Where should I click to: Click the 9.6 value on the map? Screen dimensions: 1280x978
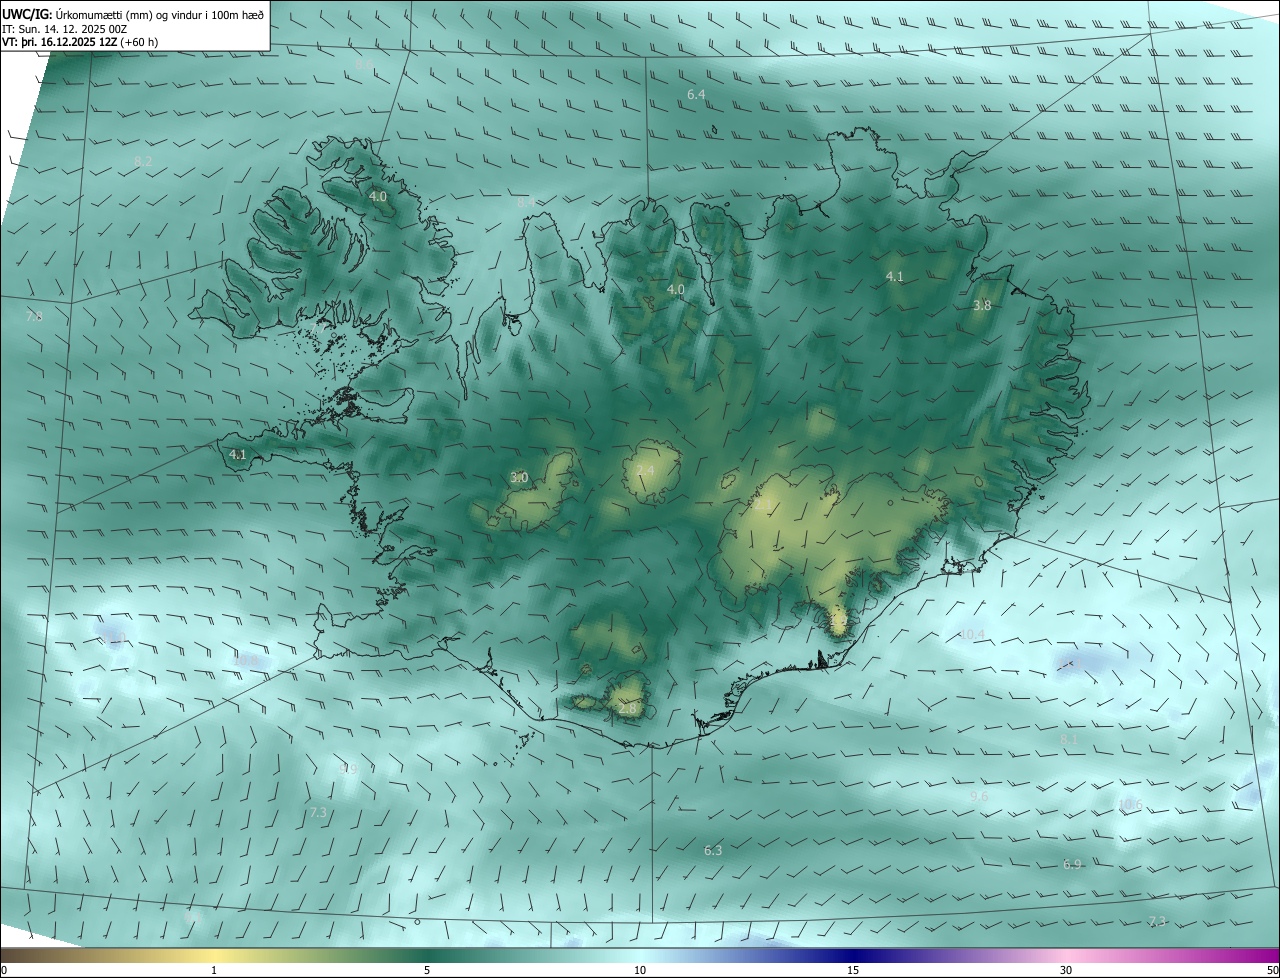[x=979, y=796]
